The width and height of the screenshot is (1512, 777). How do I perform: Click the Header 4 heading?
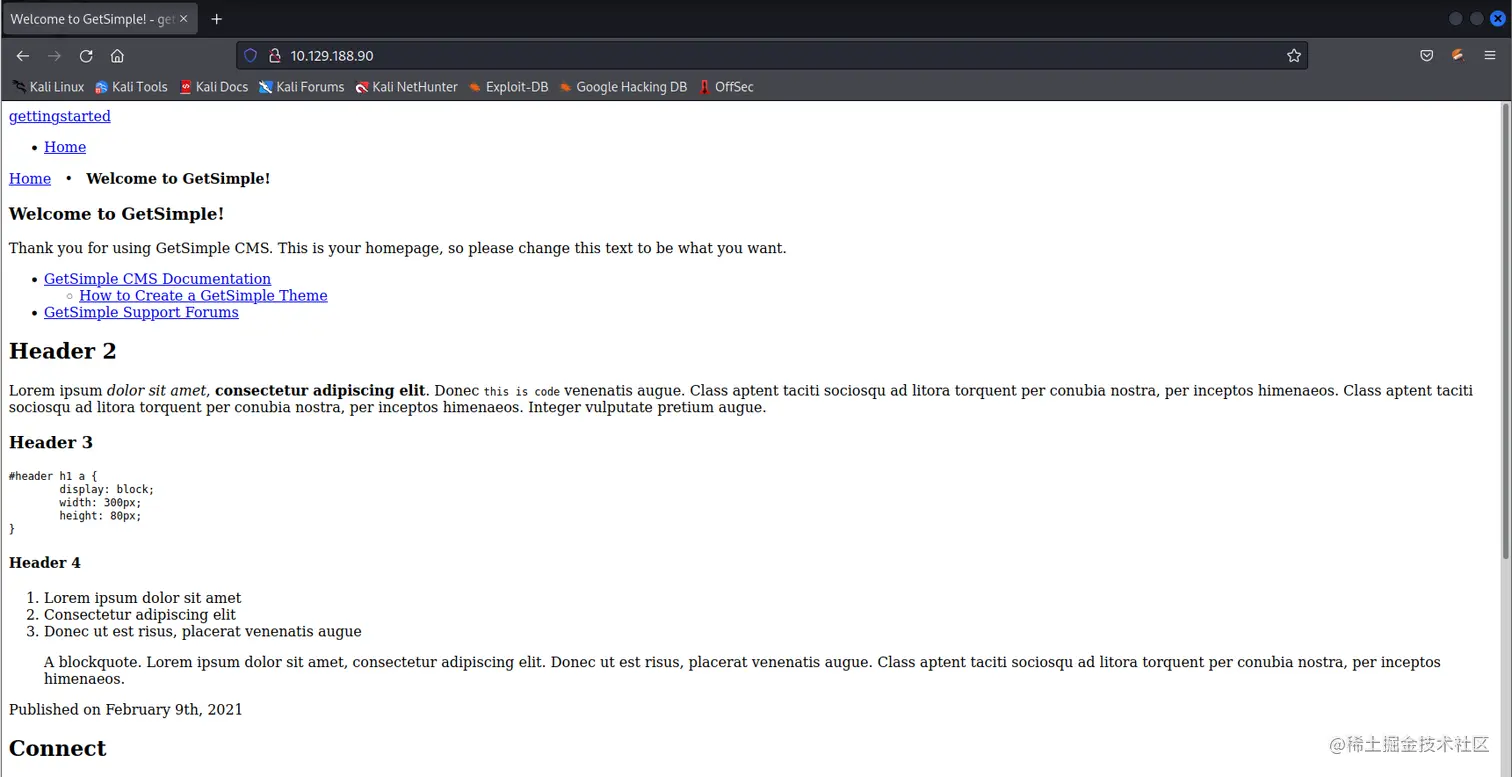tap(45, 563)
